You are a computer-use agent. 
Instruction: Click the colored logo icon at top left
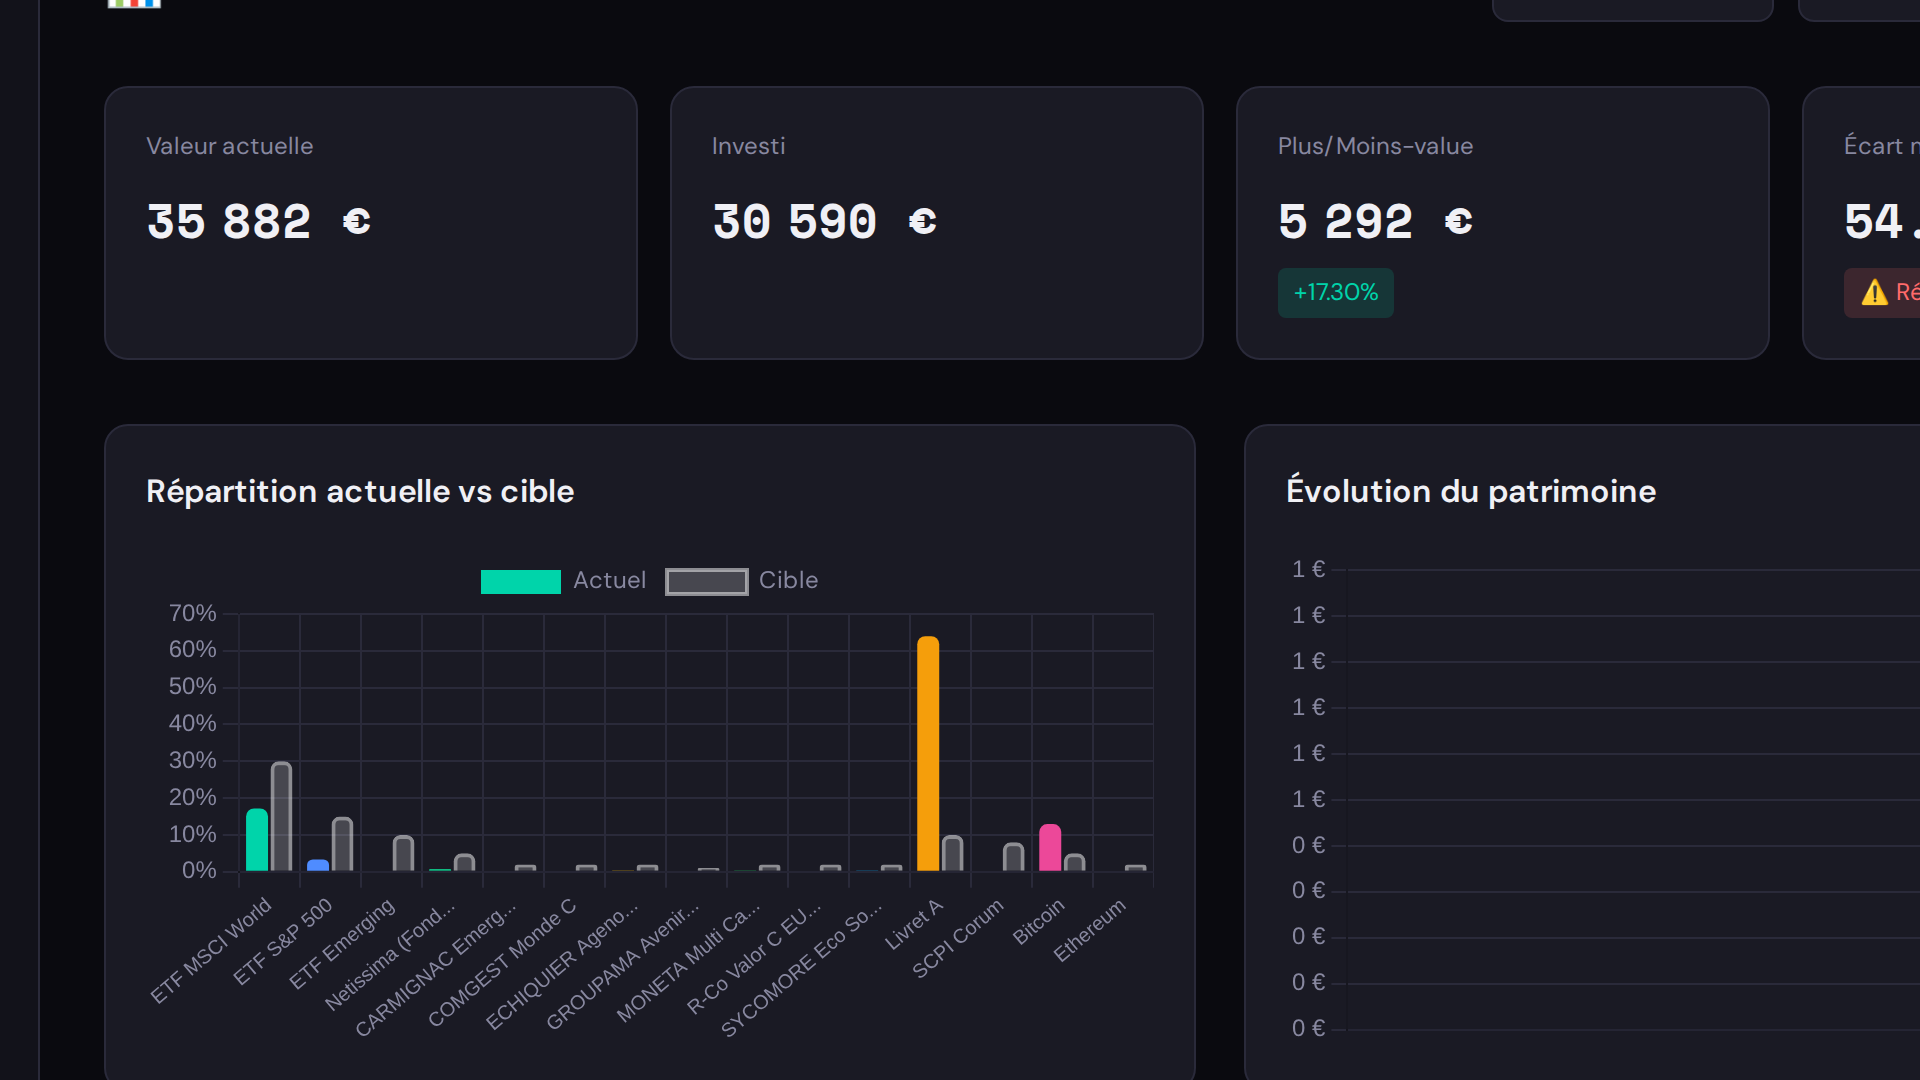133,5
